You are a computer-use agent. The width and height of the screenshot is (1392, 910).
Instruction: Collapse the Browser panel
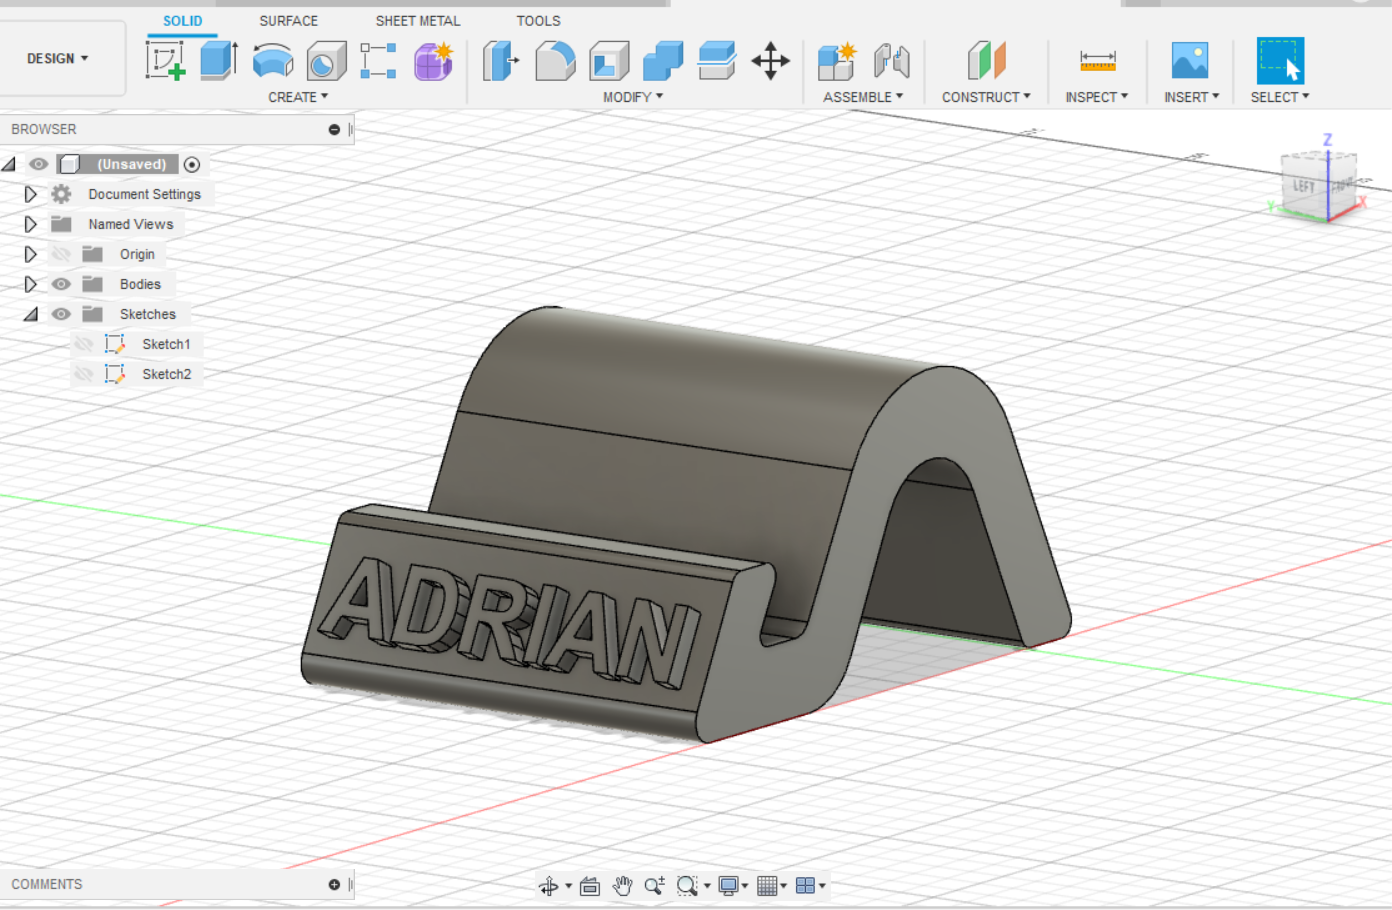(334, 129)
